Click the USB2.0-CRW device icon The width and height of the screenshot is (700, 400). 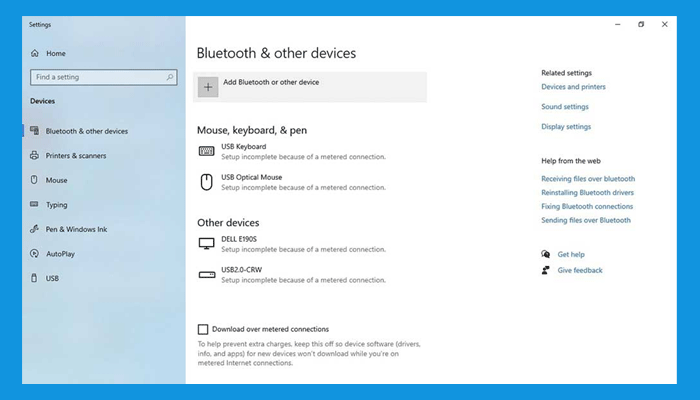pos(207,274)
